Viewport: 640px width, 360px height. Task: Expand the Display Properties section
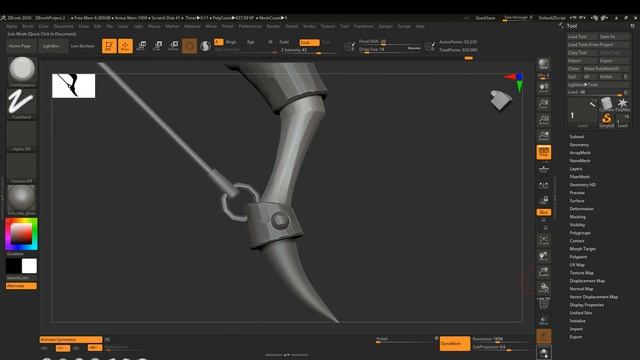[587, 305]
